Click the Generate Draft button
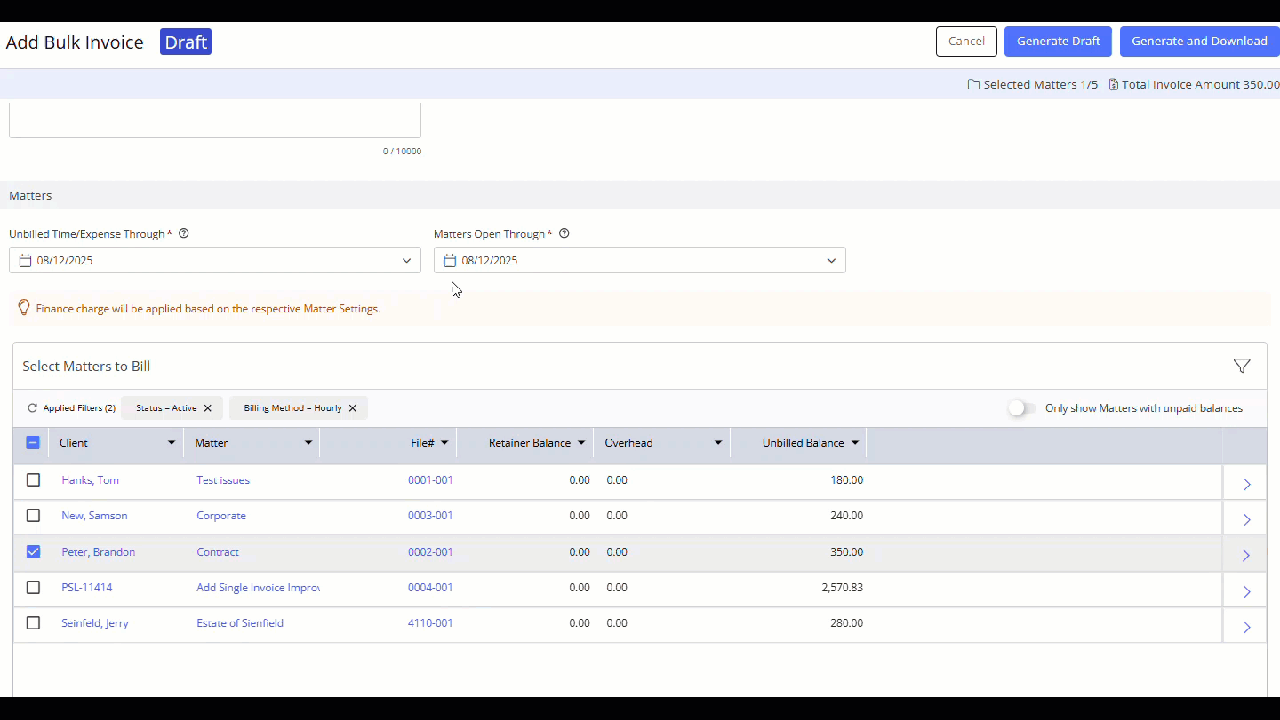 pos(1058,41)
